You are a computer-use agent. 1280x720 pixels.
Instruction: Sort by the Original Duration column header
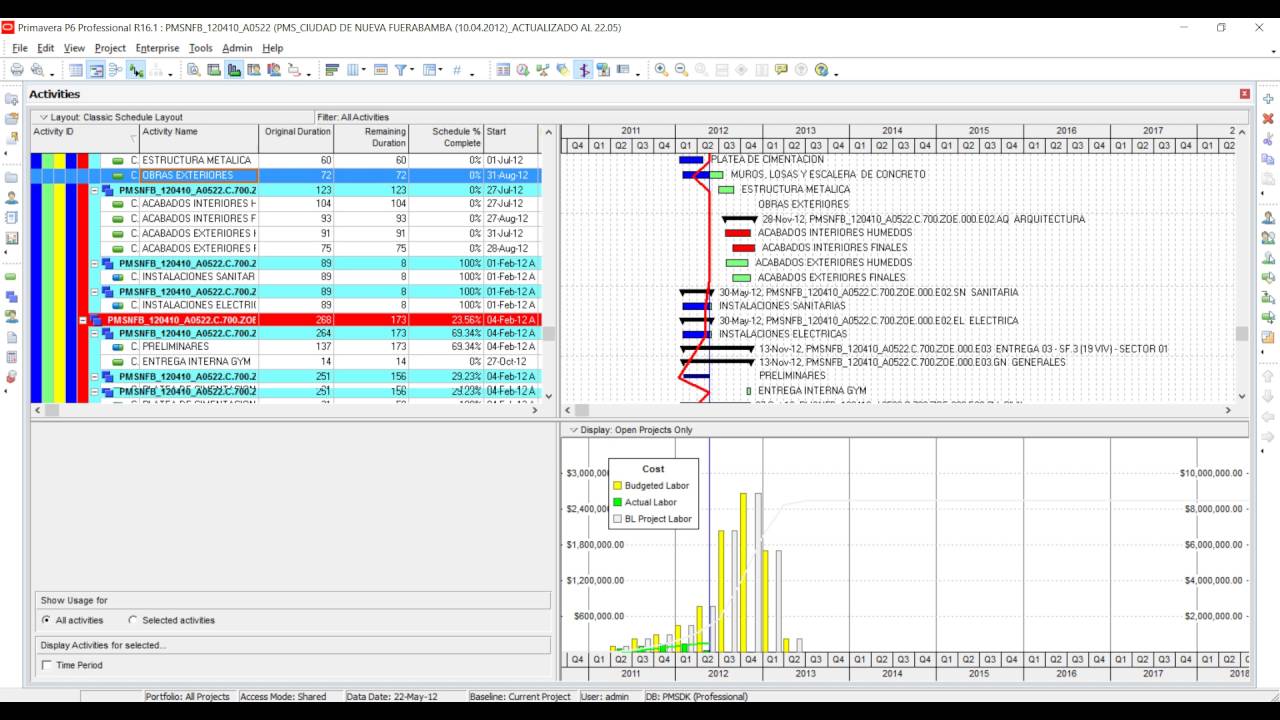[297, 138]
